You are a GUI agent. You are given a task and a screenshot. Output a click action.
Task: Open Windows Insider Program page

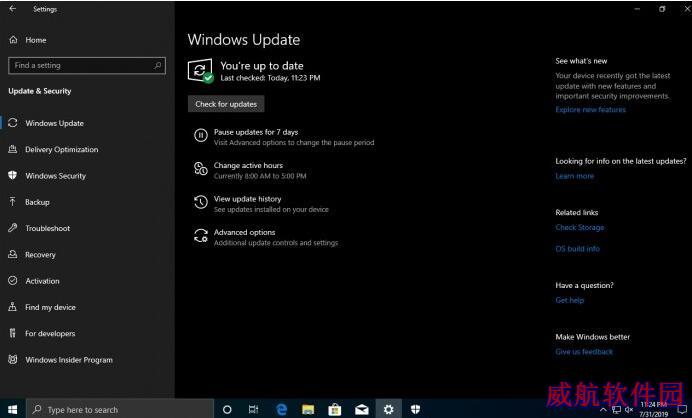coord(69,360)
